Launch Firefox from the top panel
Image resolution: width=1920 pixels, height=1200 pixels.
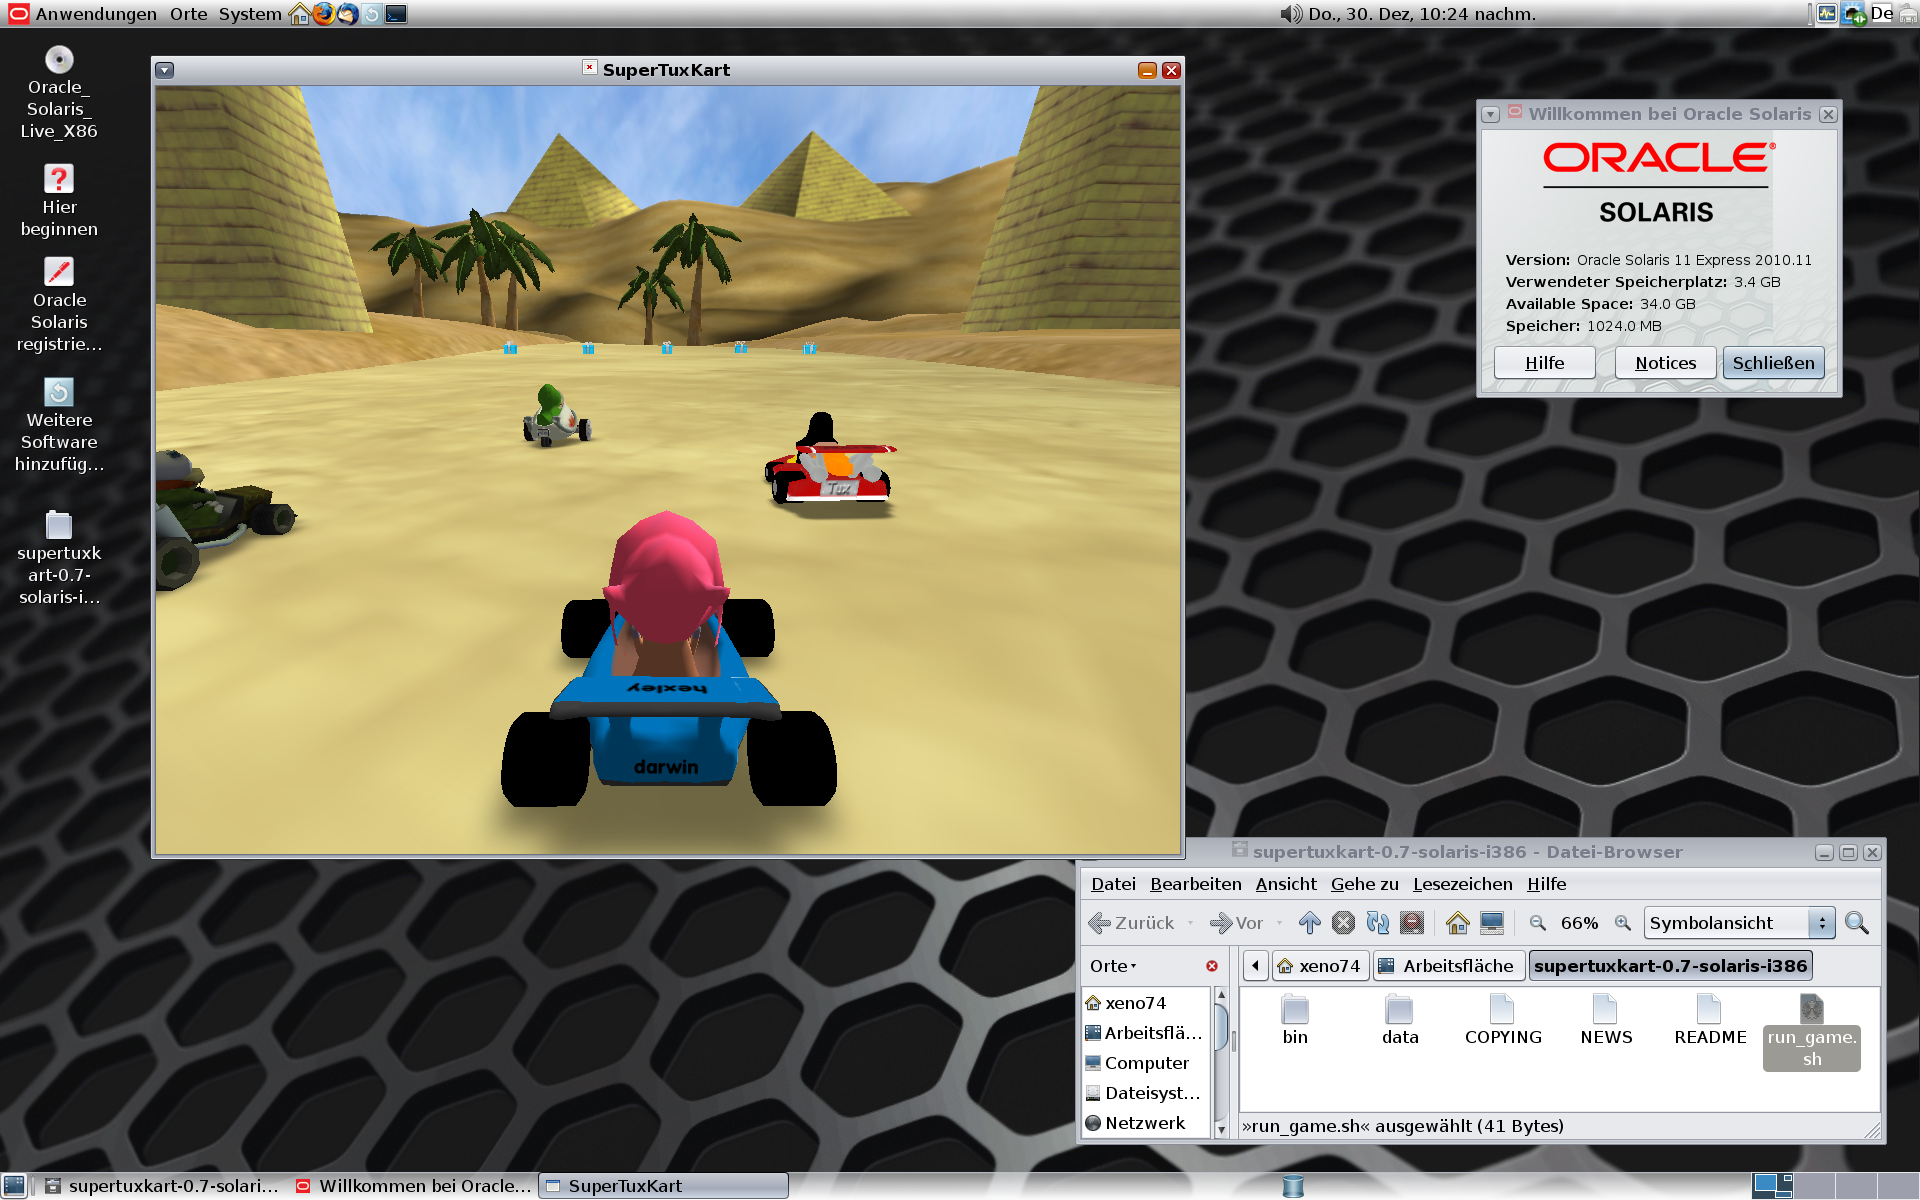click(x=323, y=14)
